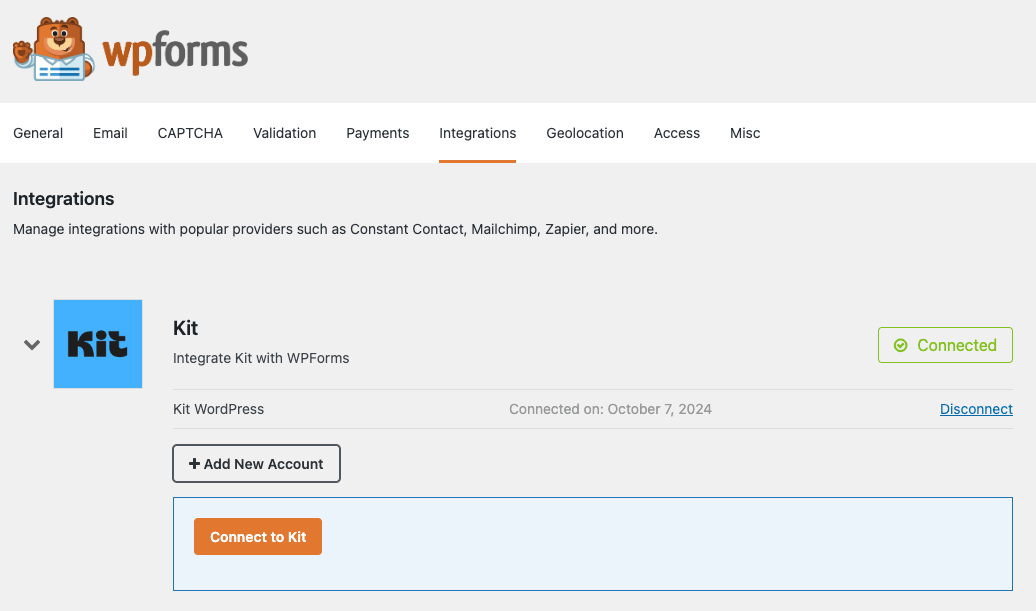The width and height of the screenshot is (1036, 611).
Task: Open the Geolocation tab
Action: click(585, 133)
